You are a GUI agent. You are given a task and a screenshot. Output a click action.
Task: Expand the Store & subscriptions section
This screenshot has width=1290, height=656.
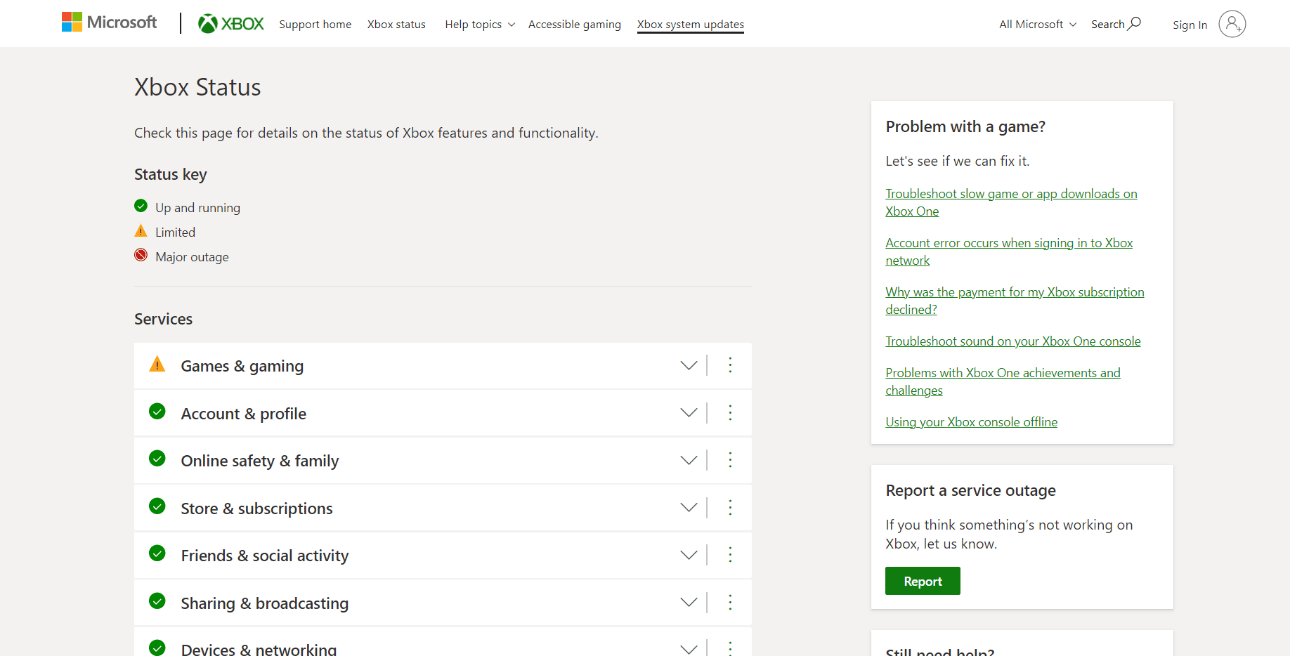[689, 508]
